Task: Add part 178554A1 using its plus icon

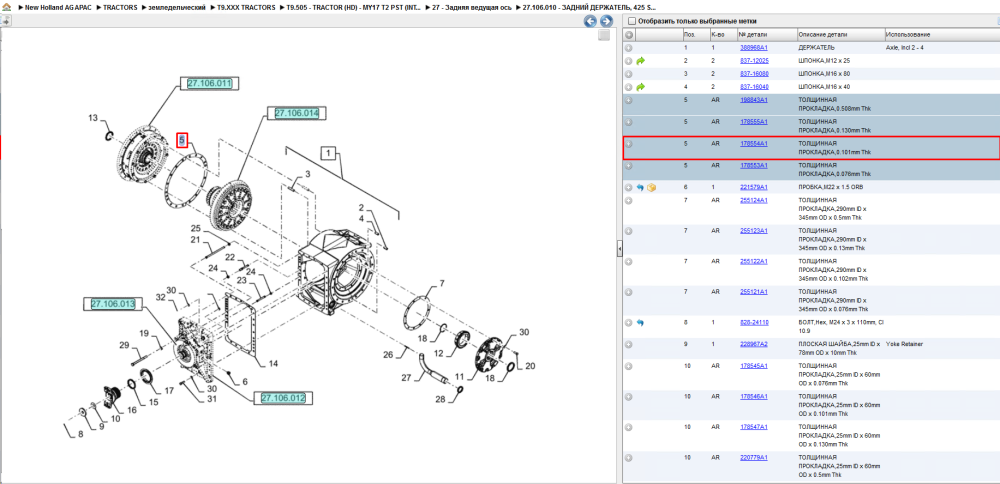Action: point(629,144)
